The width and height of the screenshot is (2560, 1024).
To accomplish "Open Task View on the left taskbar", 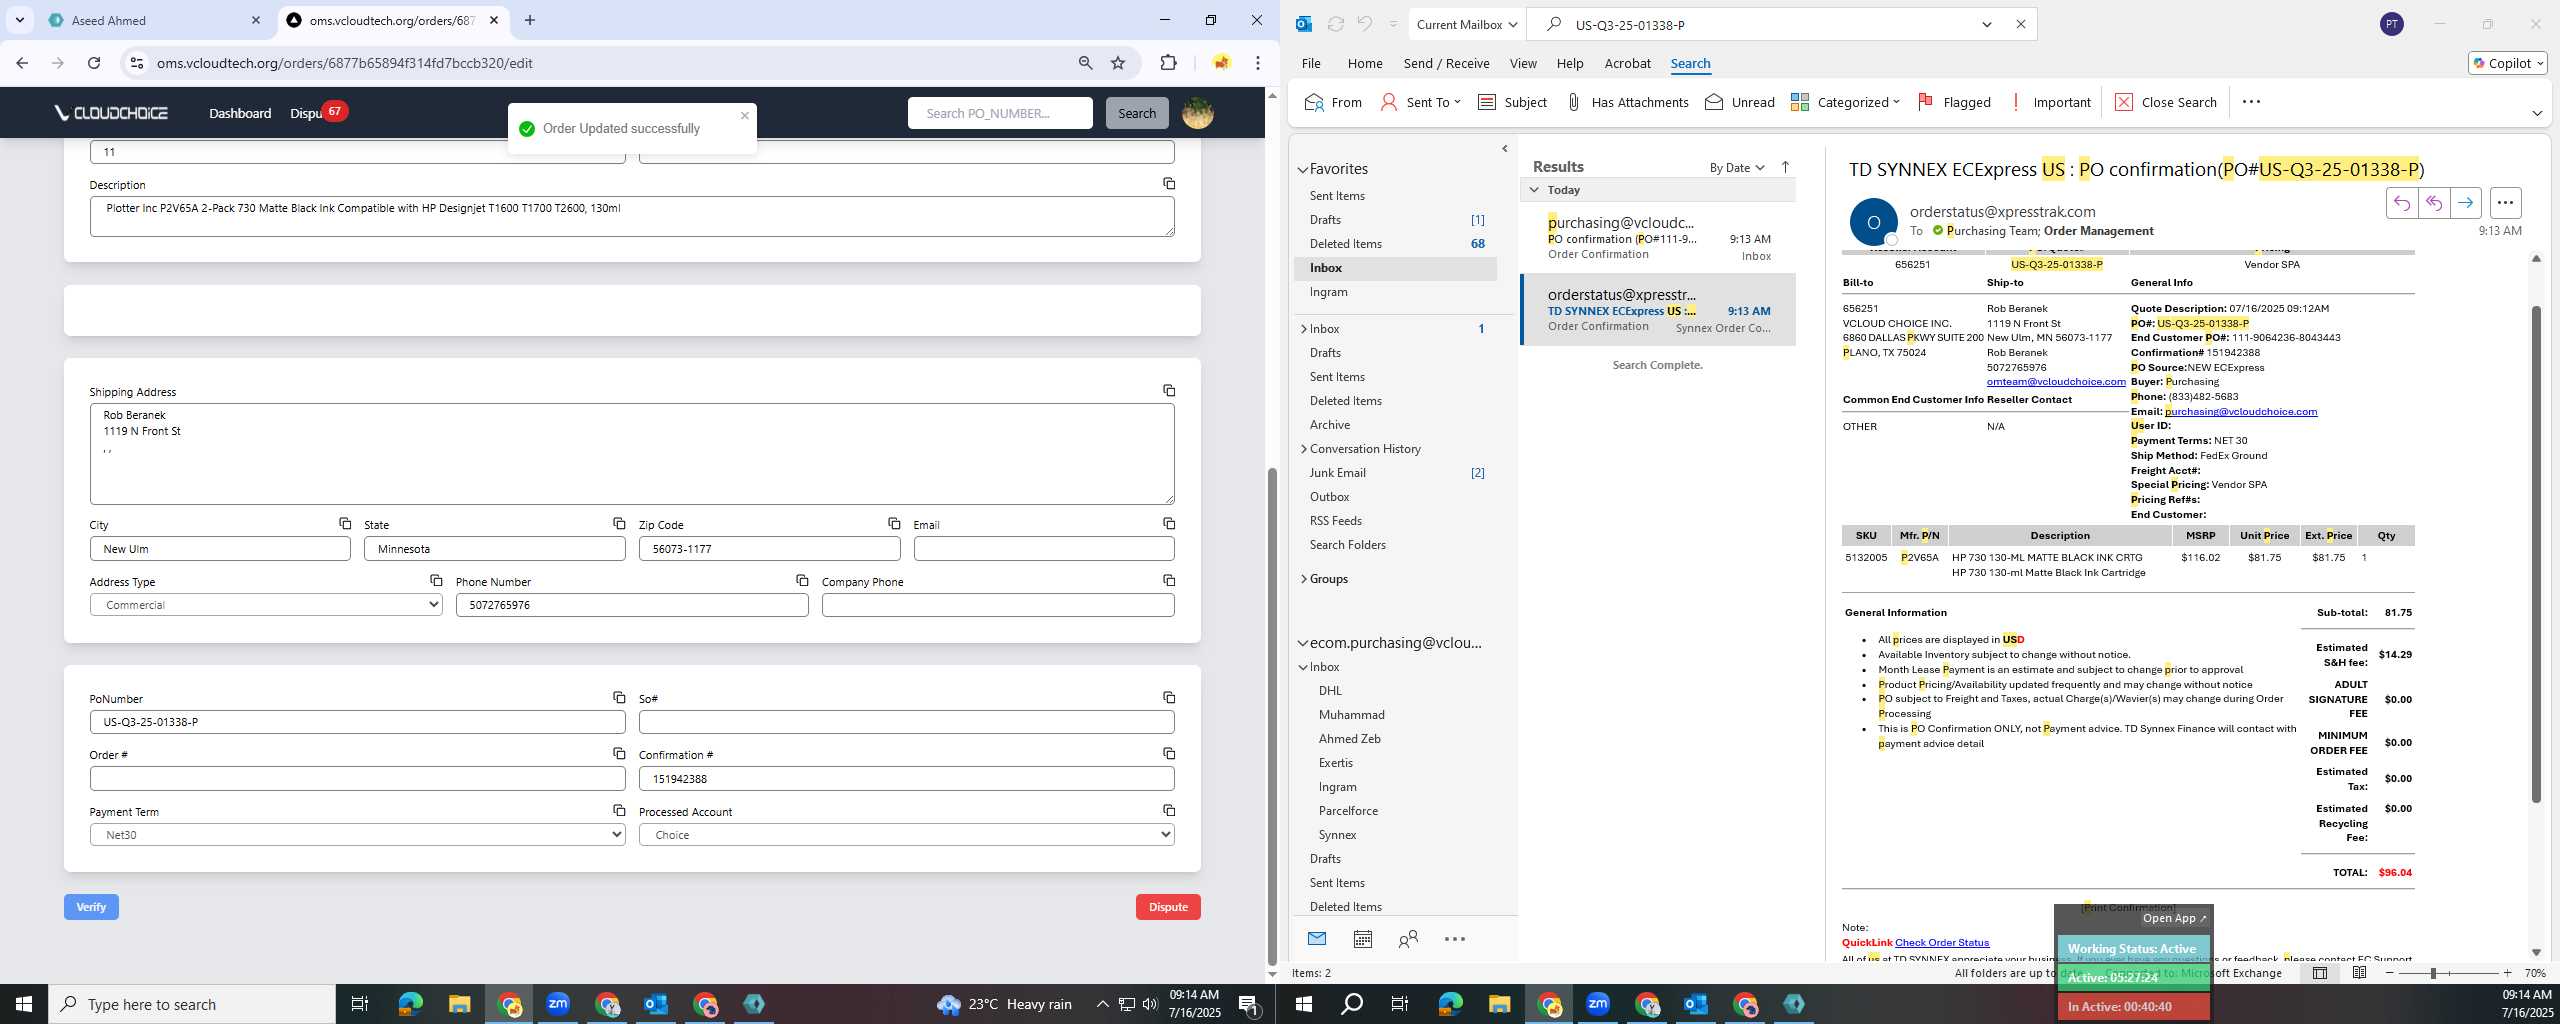I will tap(360, 1004).
